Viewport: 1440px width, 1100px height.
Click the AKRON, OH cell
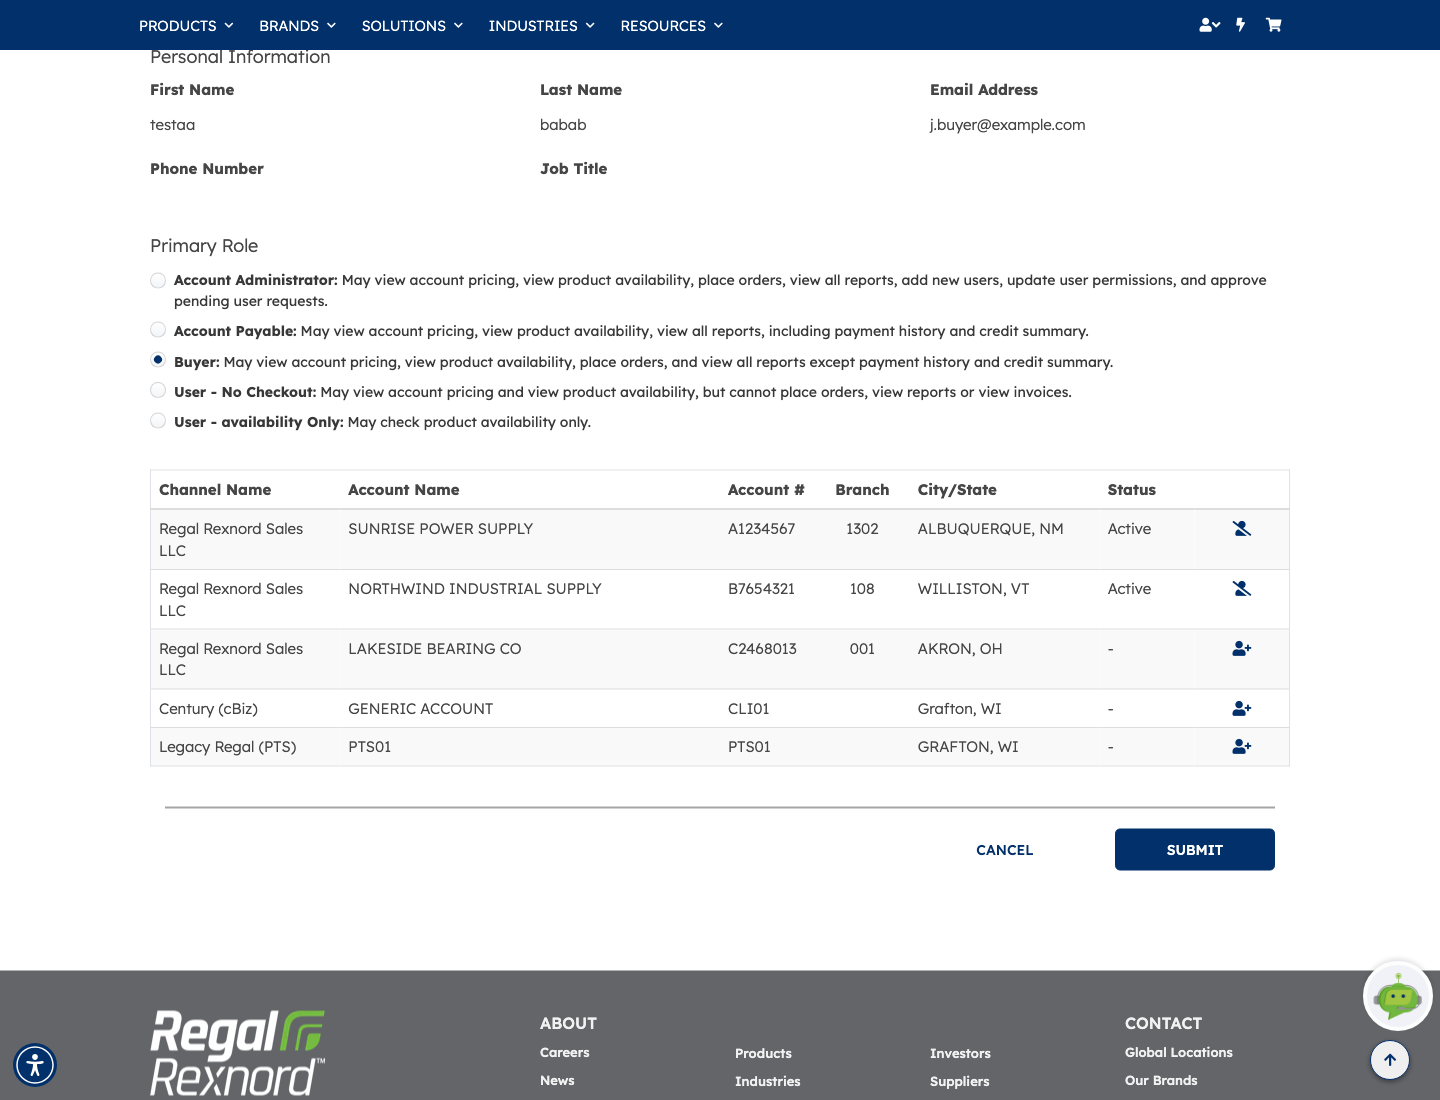pyautogui.click(x=960, y=649)
